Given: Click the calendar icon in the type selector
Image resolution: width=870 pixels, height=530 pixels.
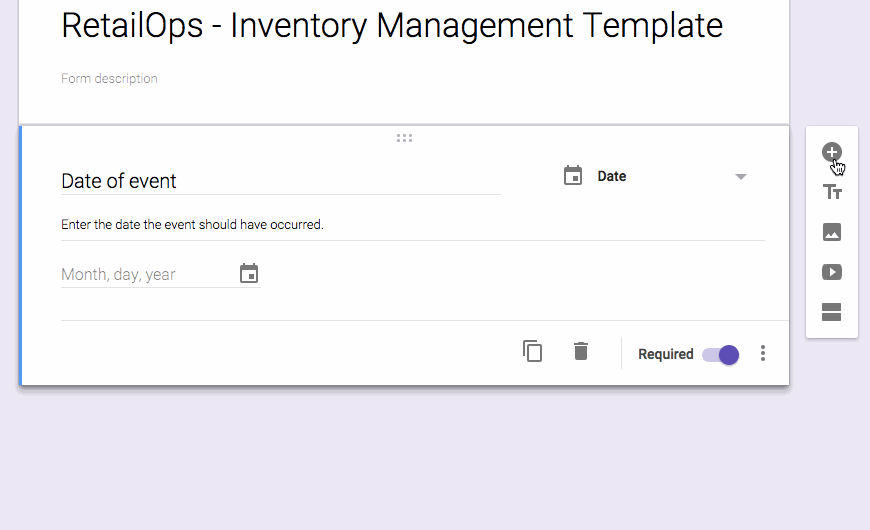Looking at the screenshot, I should coord(573,176).
